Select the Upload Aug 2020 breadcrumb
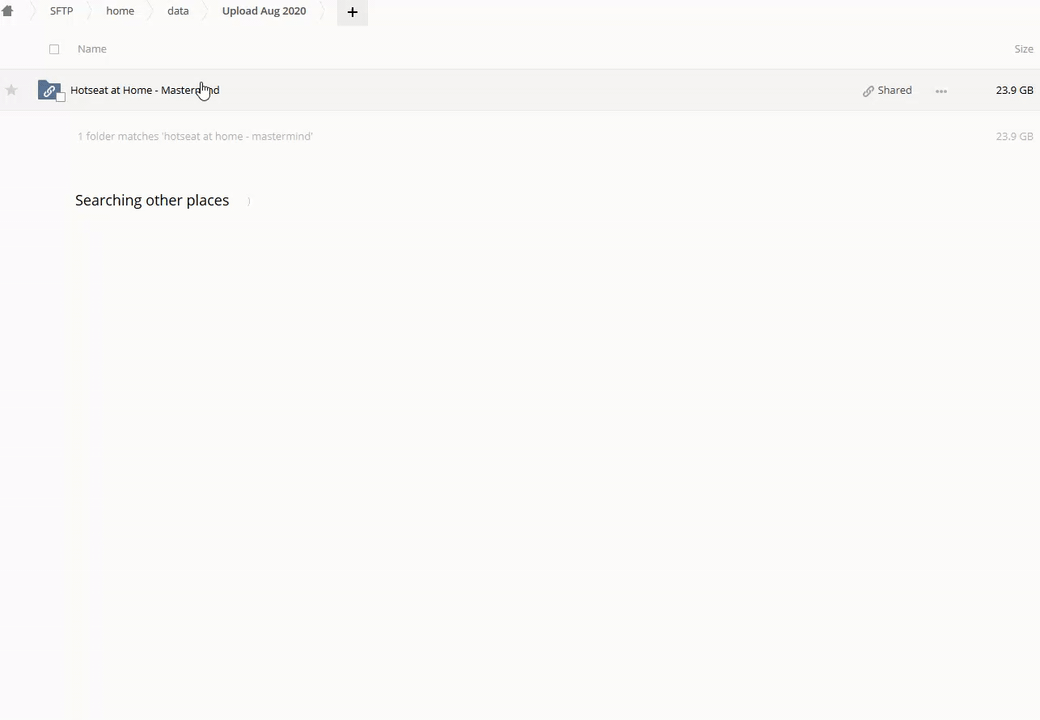The width and height of the screenshot is (1040, 720). click(264, 11)
